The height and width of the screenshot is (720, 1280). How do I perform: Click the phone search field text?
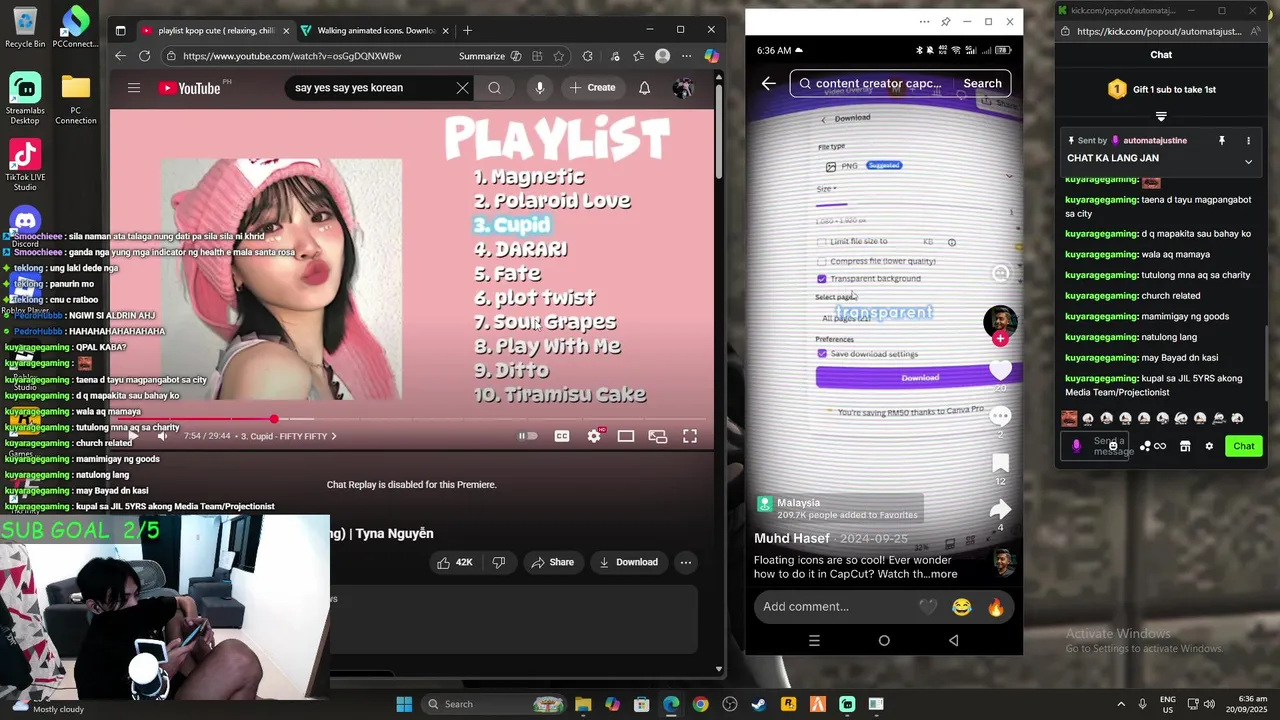(x=878, y=84)
